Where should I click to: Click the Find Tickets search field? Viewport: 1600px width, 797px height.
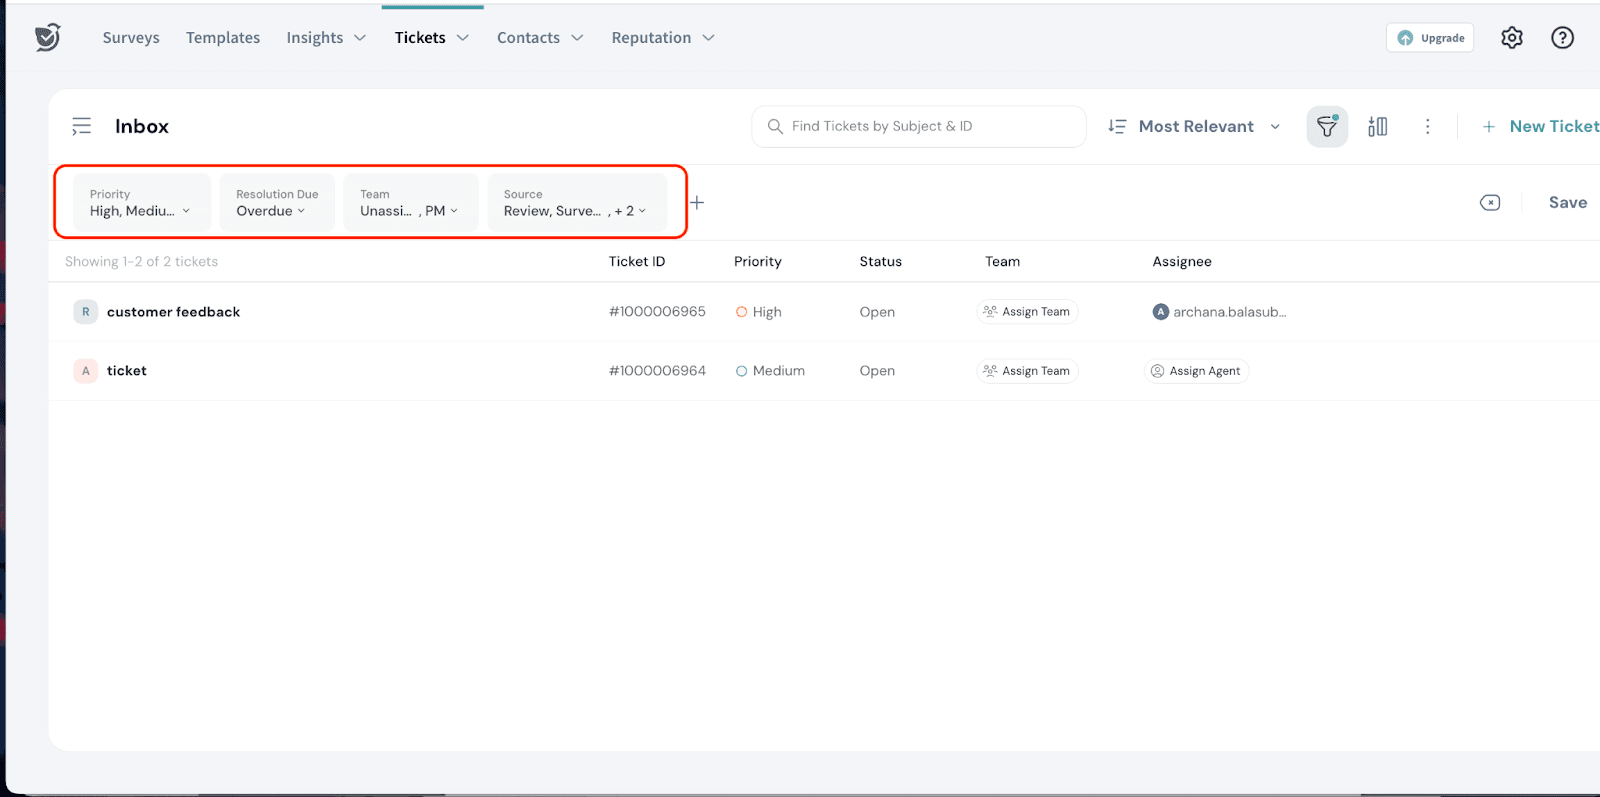pyautogui.click(x=918, y=127)
